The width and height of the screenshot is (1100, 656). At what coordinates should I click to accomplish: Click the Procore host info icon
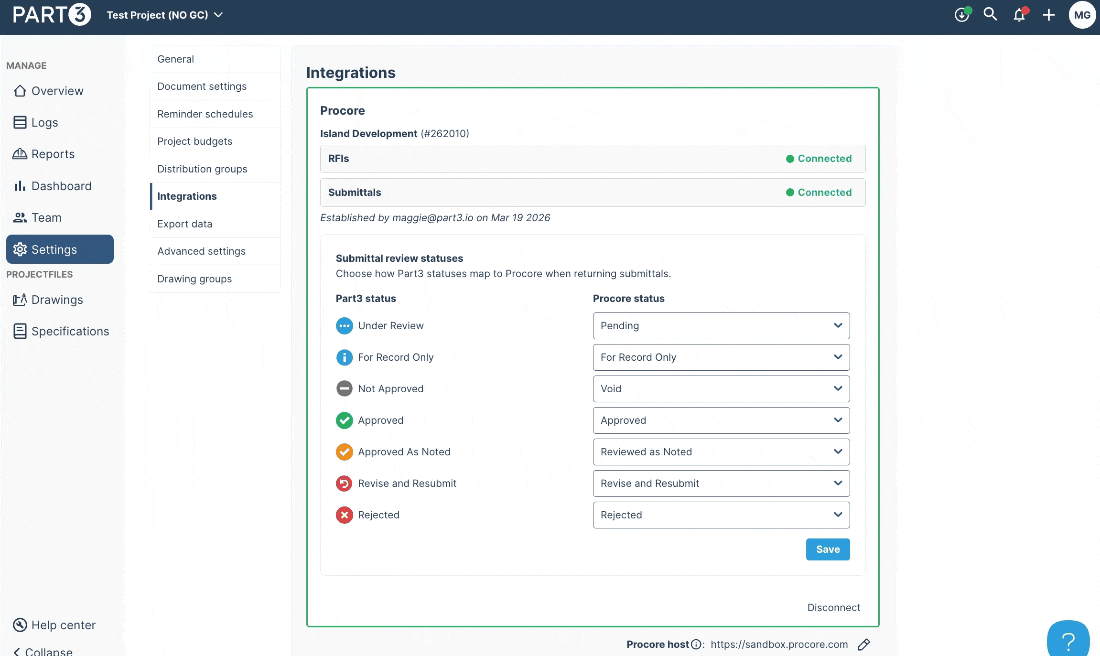point(697,644)
